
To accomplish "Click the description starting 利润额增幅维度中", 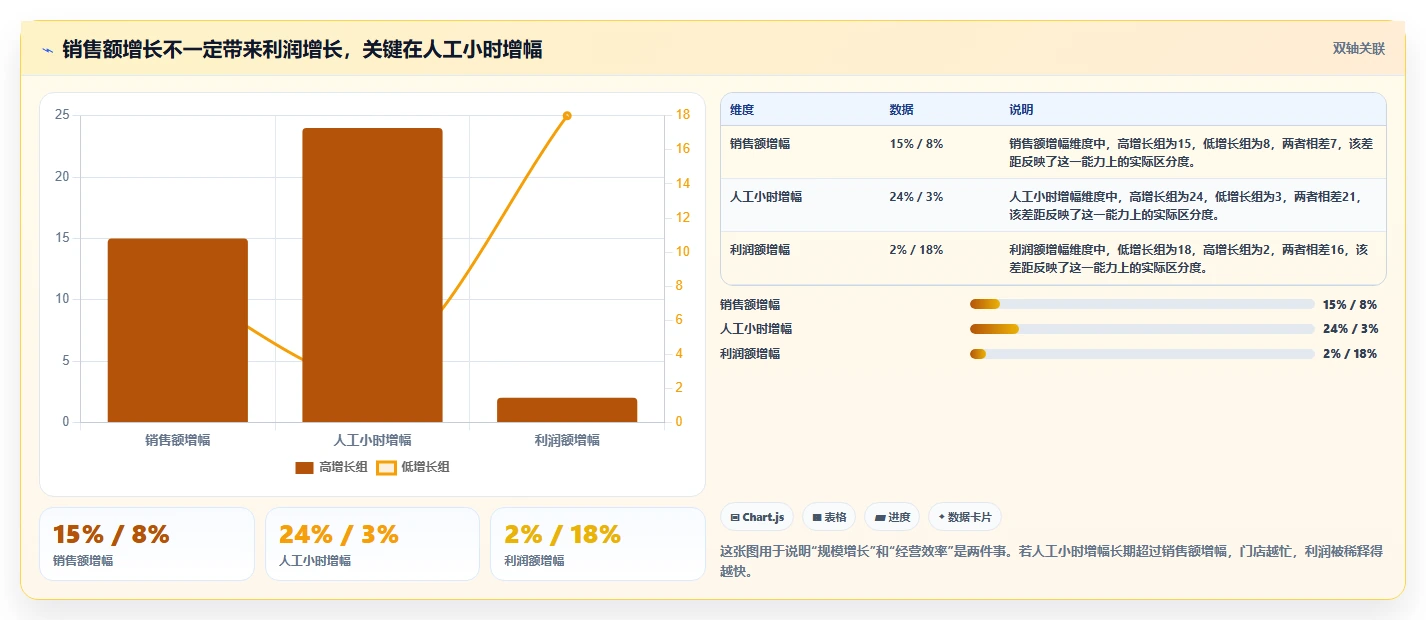I will coord(1191,258).
